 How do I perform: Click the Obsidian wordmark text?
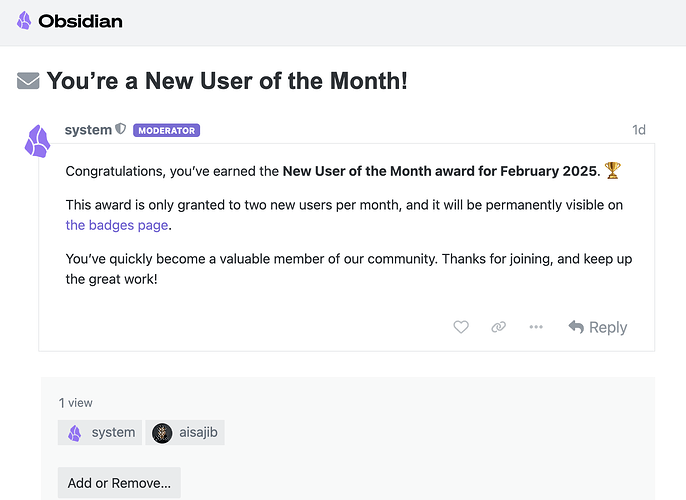(80, 21)
